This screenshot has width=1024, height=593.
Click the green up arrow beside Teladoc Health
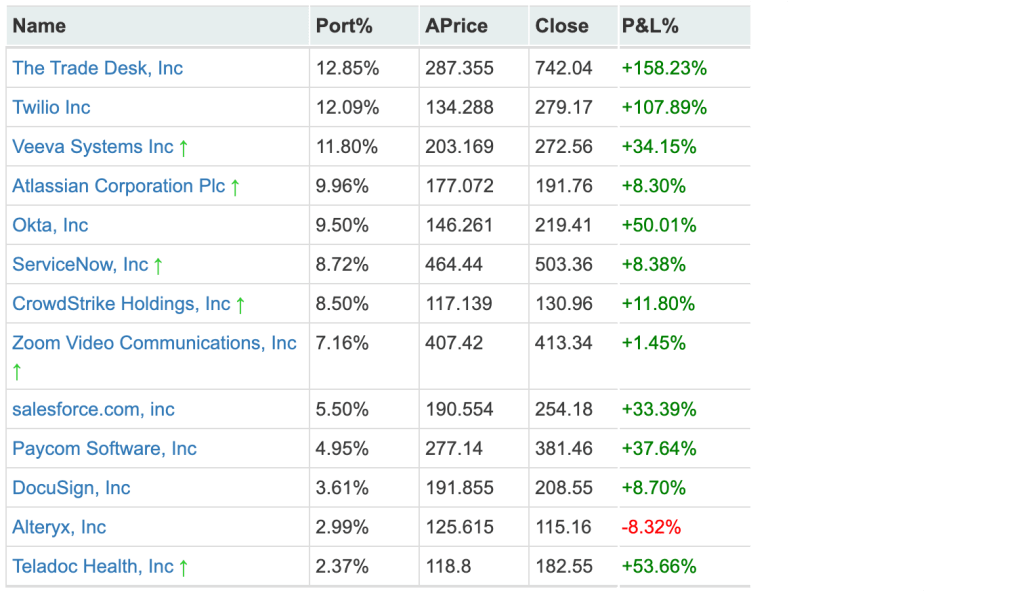pyautogui.click(x=183, y=568)
